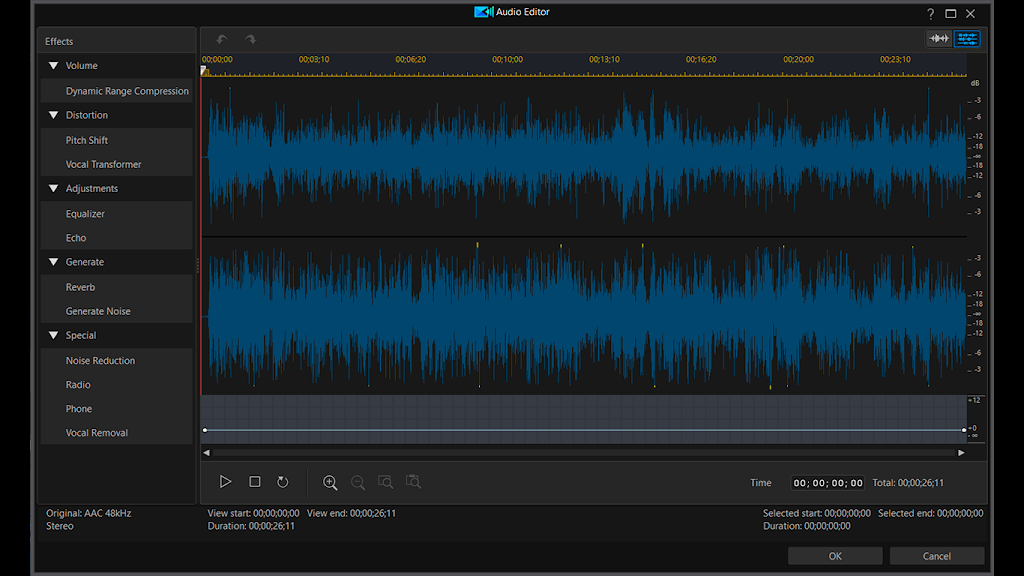
Task: Click the Loop playback icon
Action: tap(282, 482)
